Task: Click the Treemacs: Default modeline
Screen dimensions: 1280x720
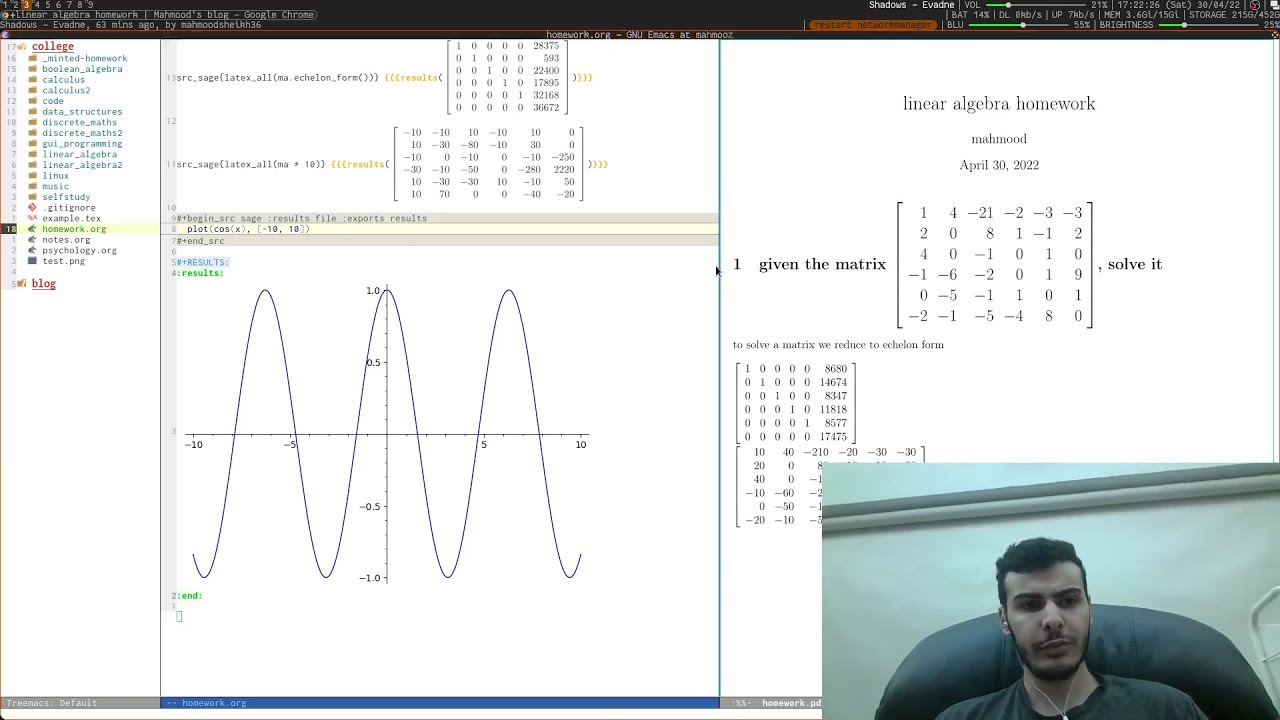Action: (x=50, y=703)
